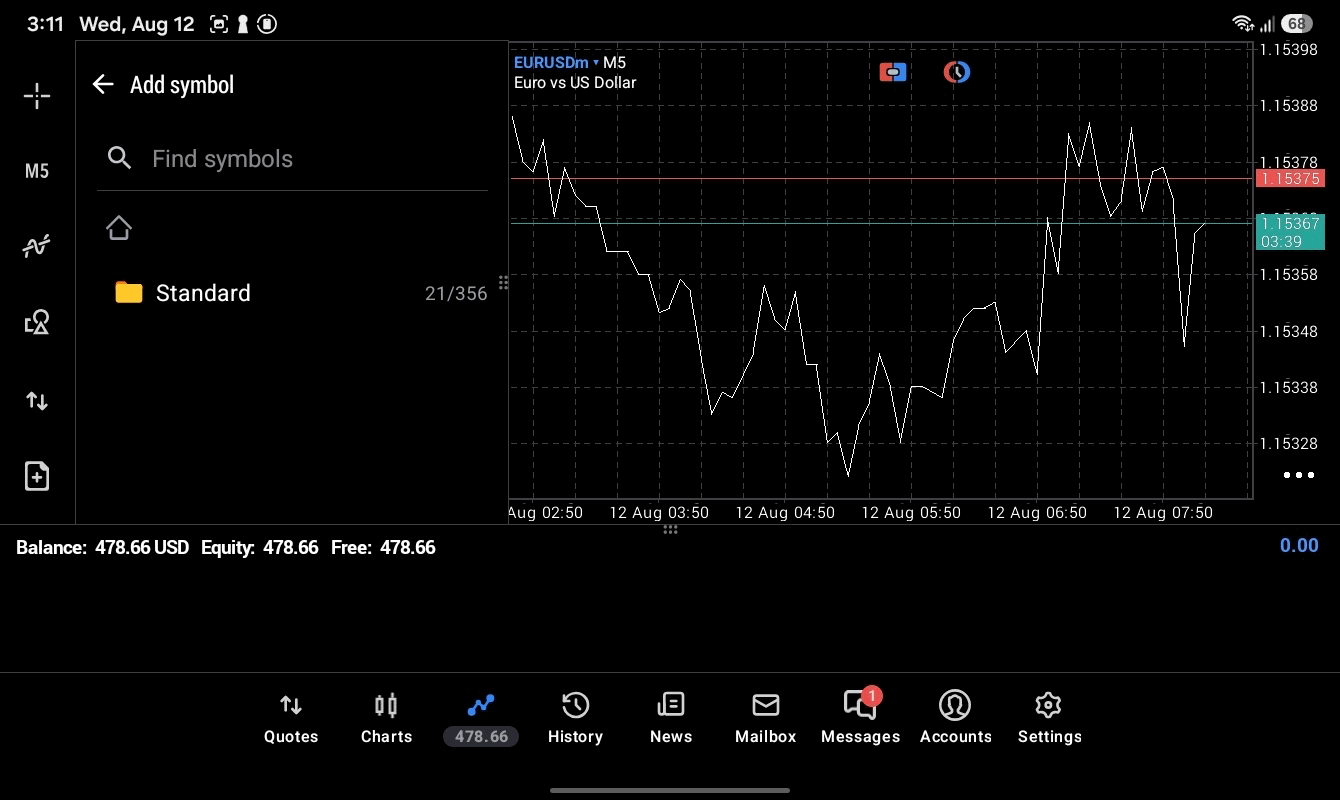Open the M5 timeframe selector
The width and height of the screenshot is (1340, 800).
pyautogui.click(x=37, y=171)
